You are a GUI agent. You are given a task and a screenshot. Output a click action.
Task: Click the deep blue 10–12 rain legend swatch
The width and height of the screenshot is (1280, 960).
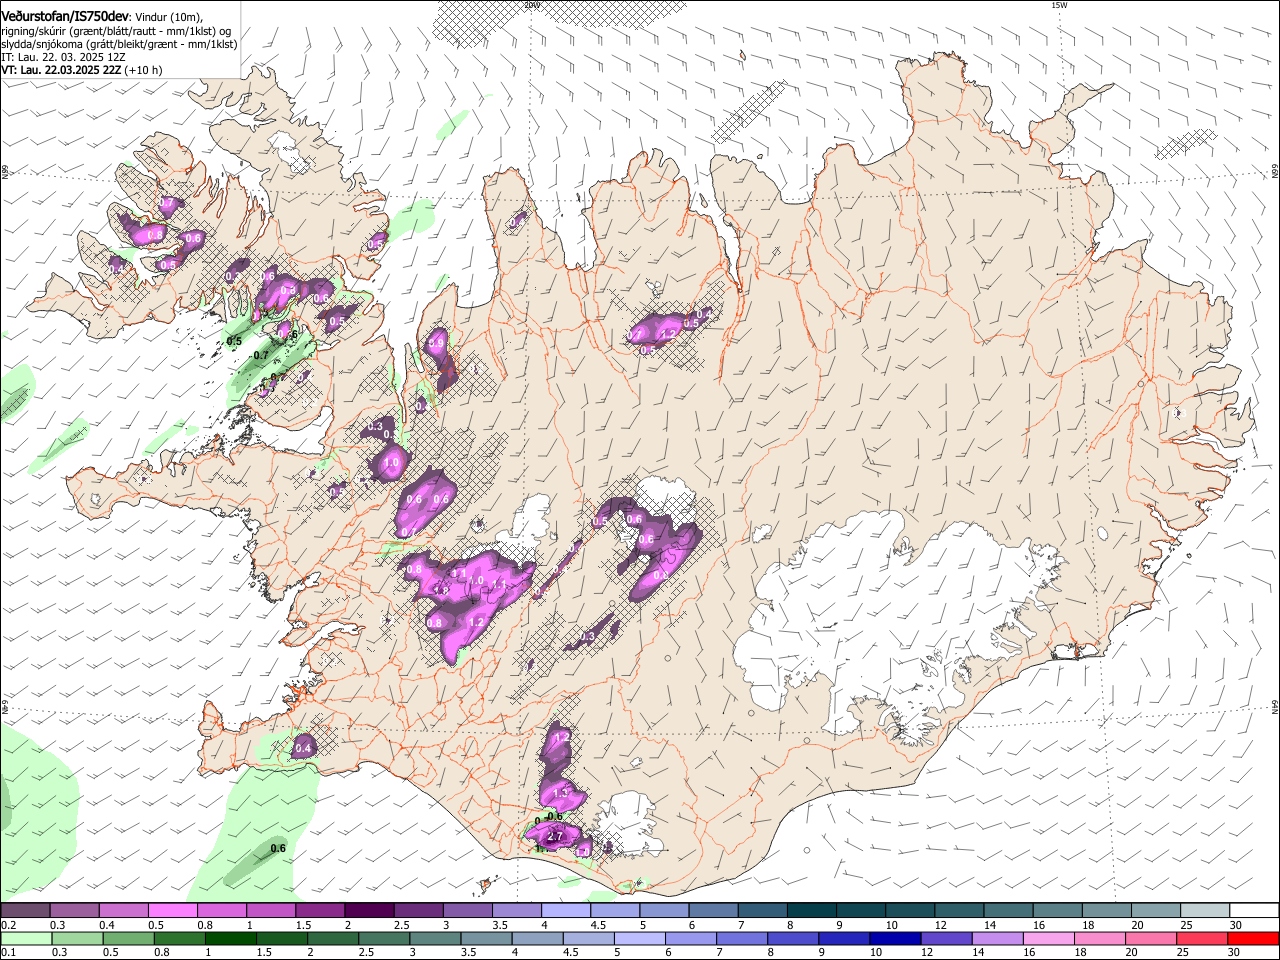tap(893, 938)
